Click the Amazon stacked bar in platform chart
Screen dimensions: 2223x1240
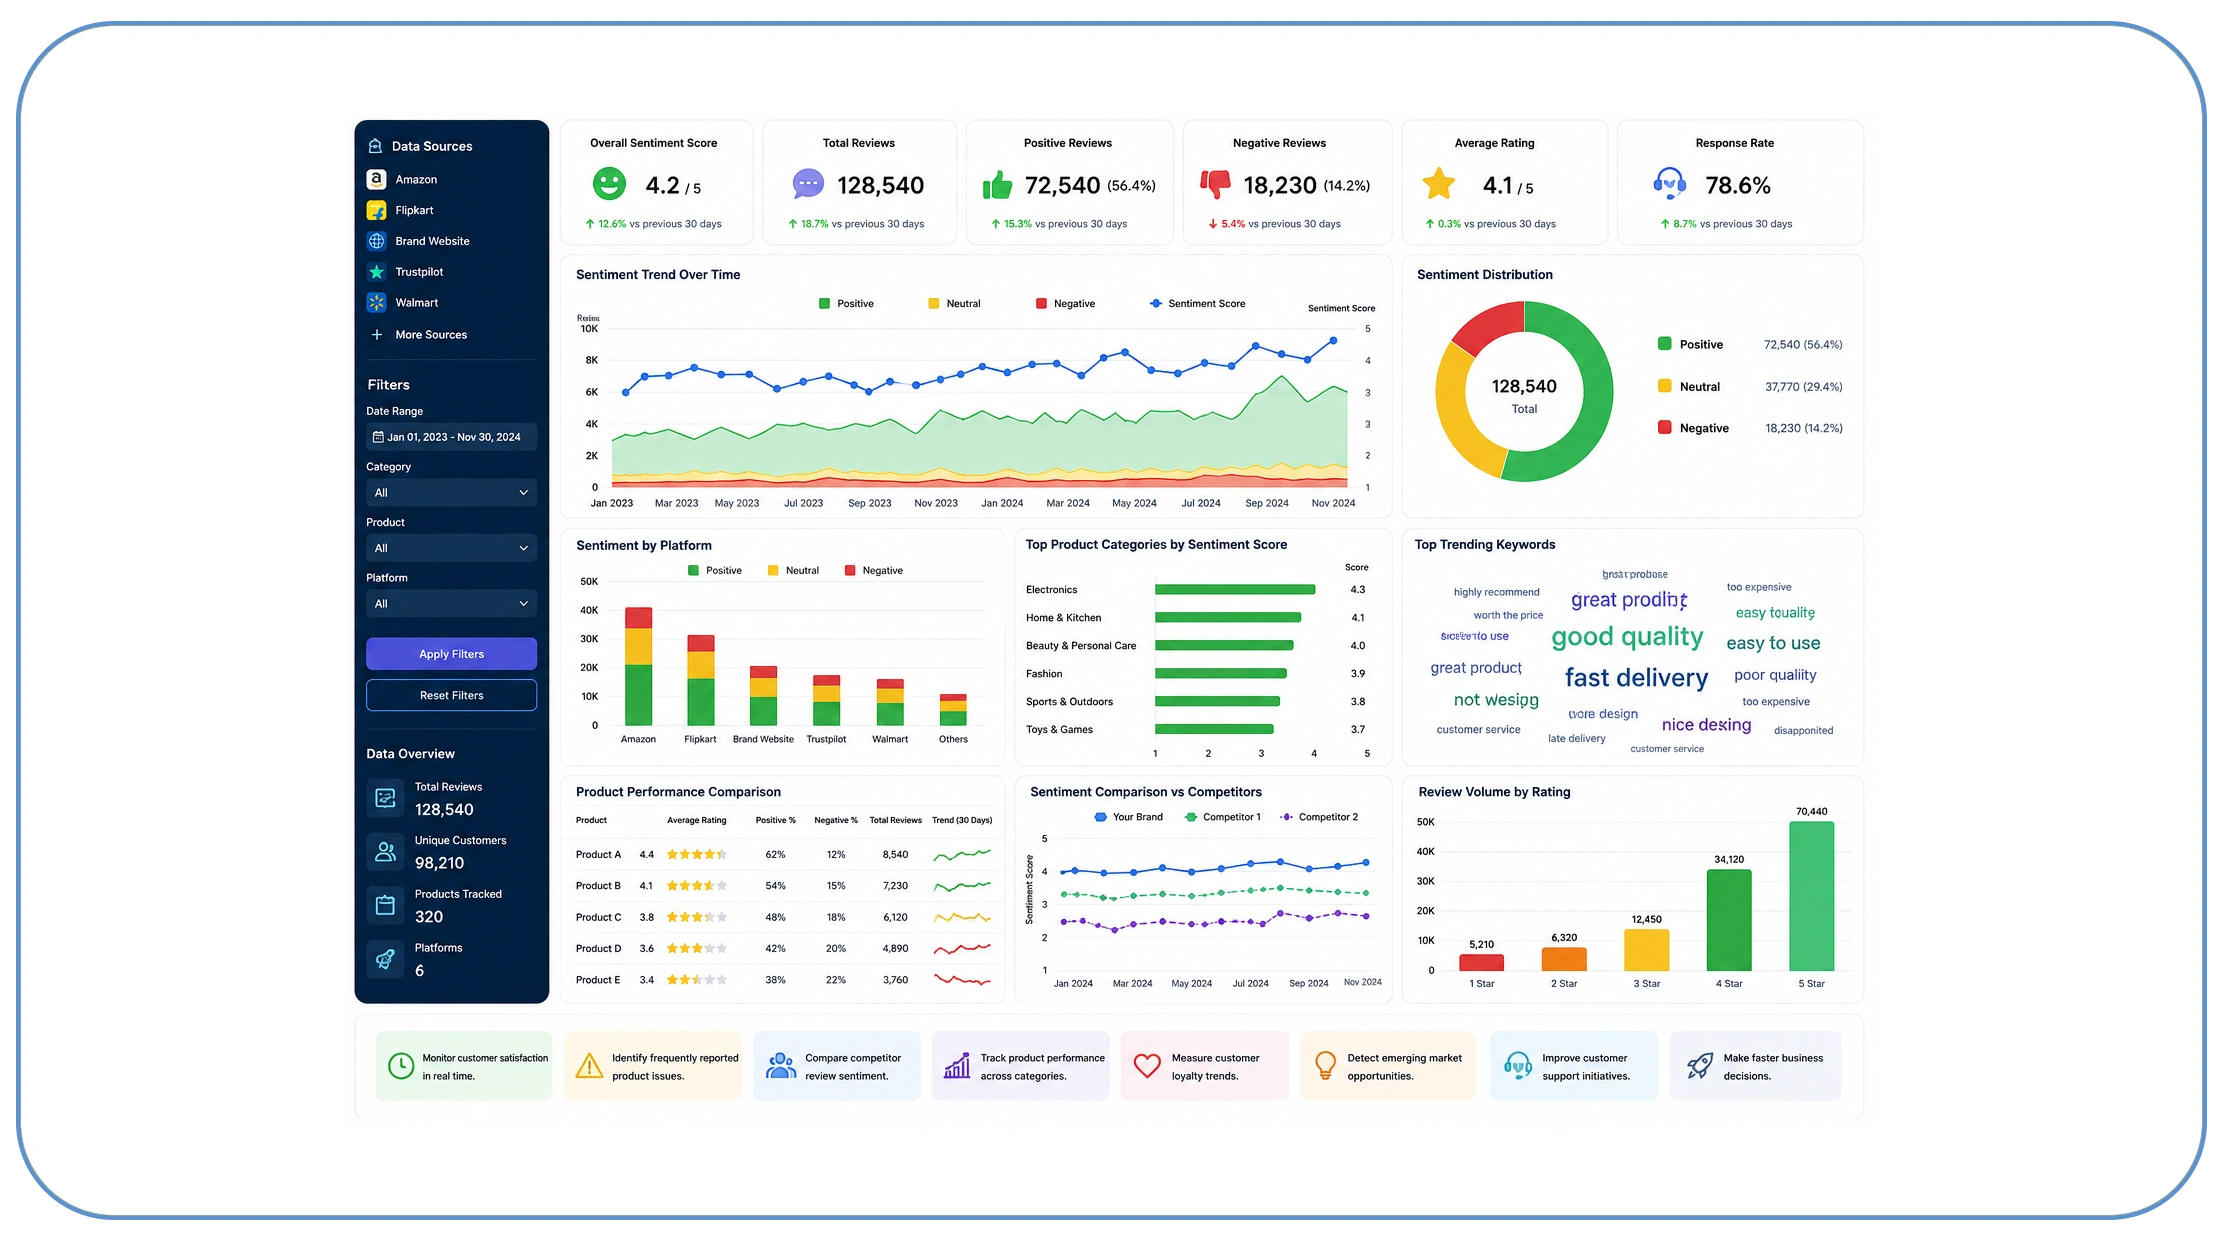coord(638,666)
